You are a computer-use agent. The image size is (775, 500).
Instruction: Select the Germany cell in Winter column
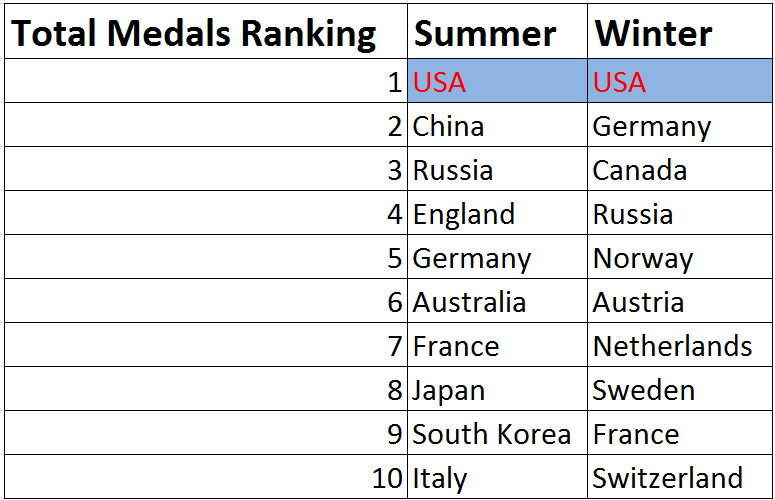pos(680,126)
